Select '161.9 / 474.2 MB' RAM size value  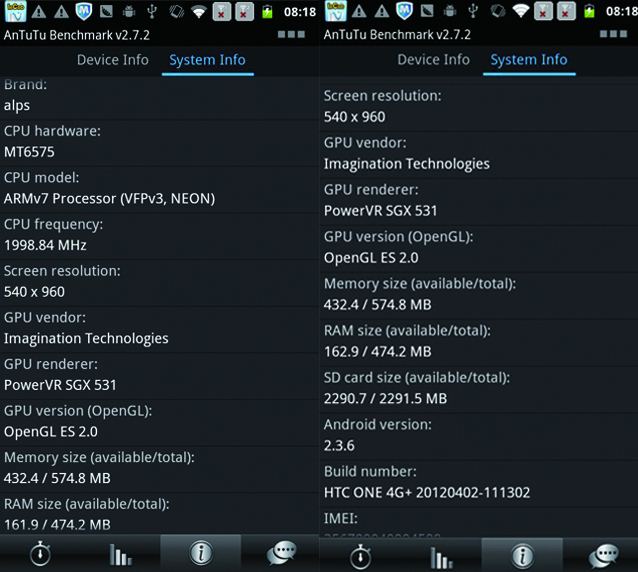(x=57, y=524)
